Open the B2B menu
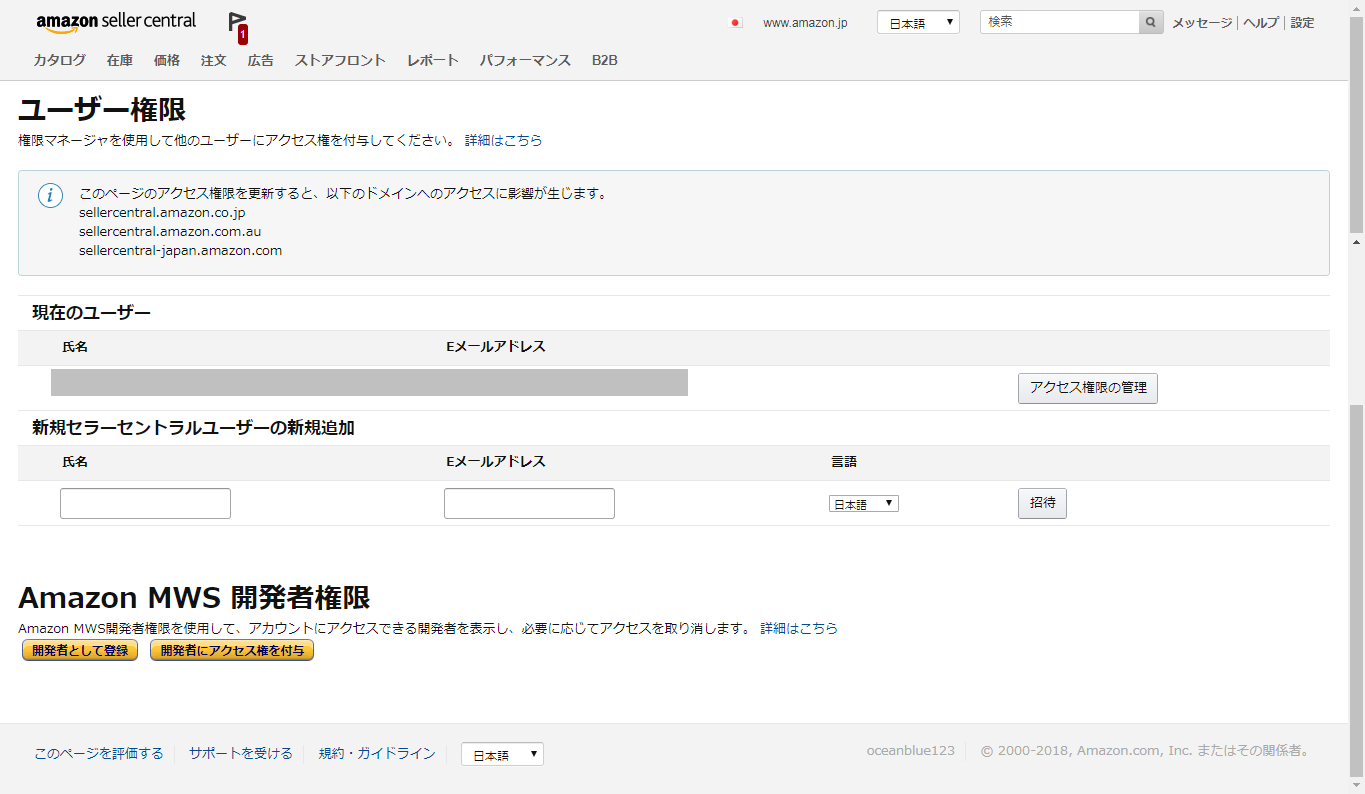The width and height of the screenshot is (1365, 794). click(605, 60)
